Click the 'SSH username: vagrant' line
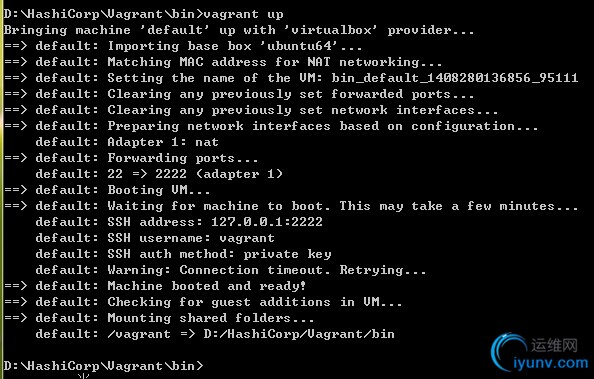Image resolution: width=594 pixels, height=379 pixels. (x=155, y=238)
